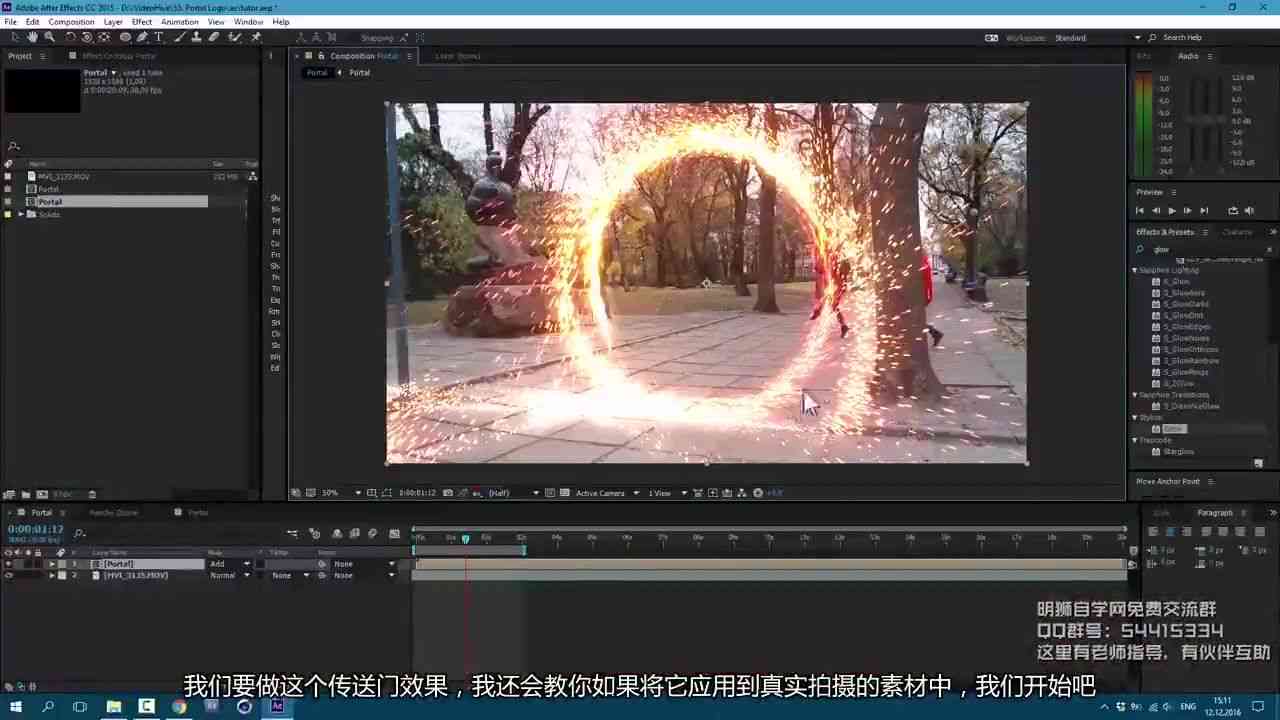Viewport: 1280px width, 720px height.
Task: Expand the Solids folder in Project
Action: (x=21, y=214)
